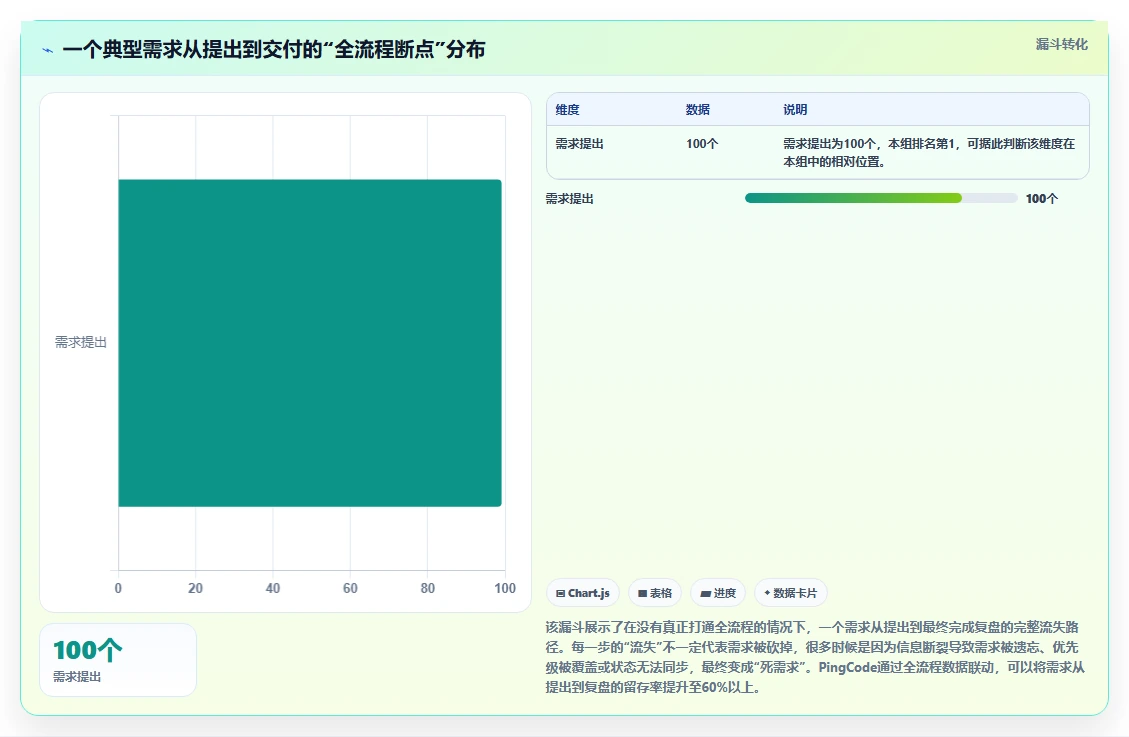
Task: Click the 100个 value beside progress bar
Action: click(x=1041, y=199)
